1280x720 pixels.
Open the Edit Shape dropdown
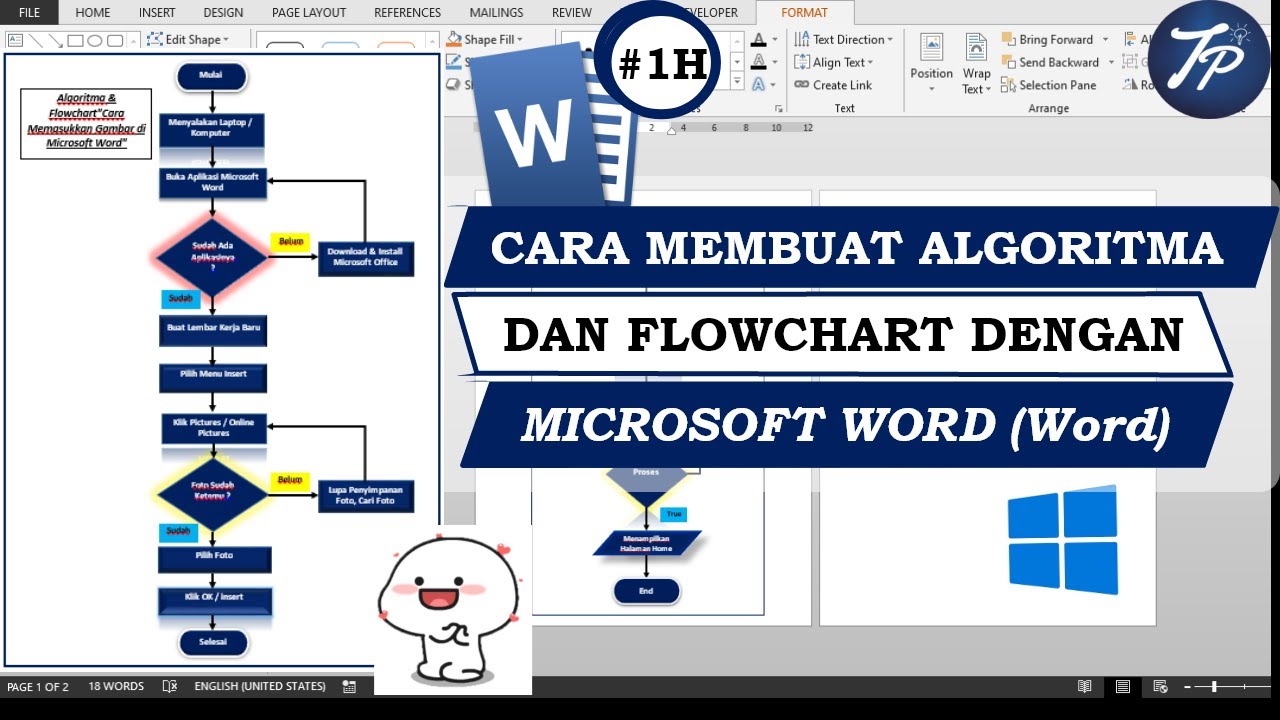(188, 39)
